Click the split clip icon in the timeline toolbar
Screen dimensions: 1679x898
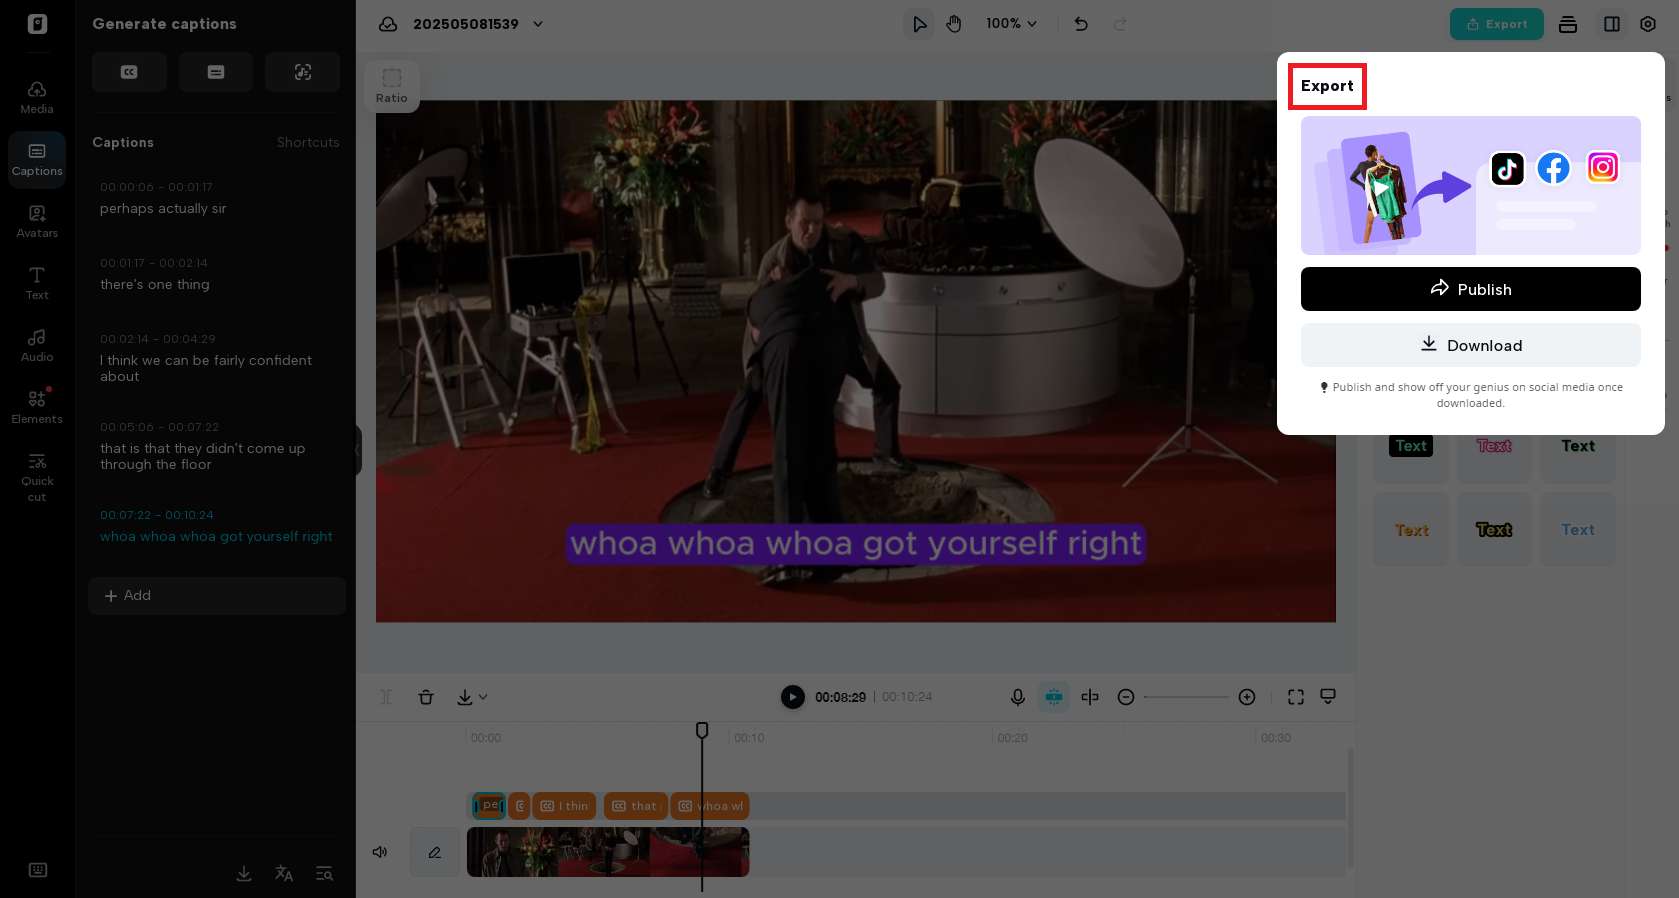click(386, 697)
